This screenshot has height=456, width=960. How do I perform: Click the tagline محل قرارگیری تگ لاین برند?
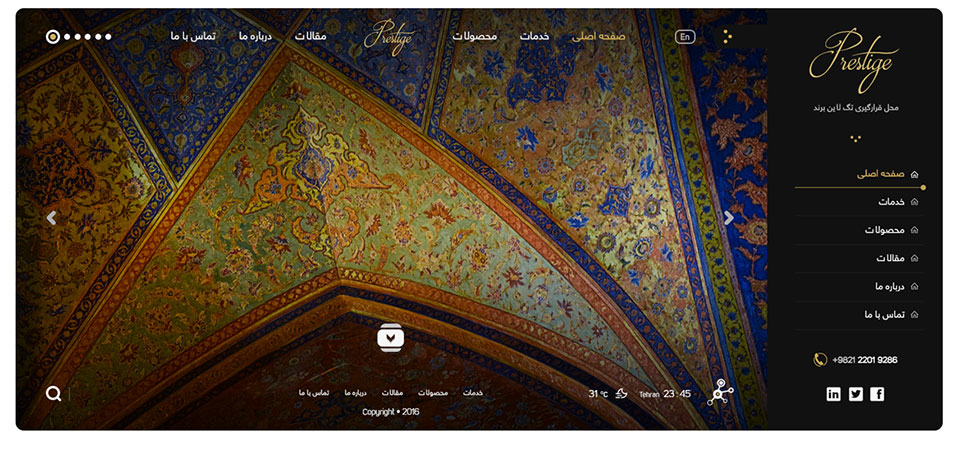tap(856, 108)
